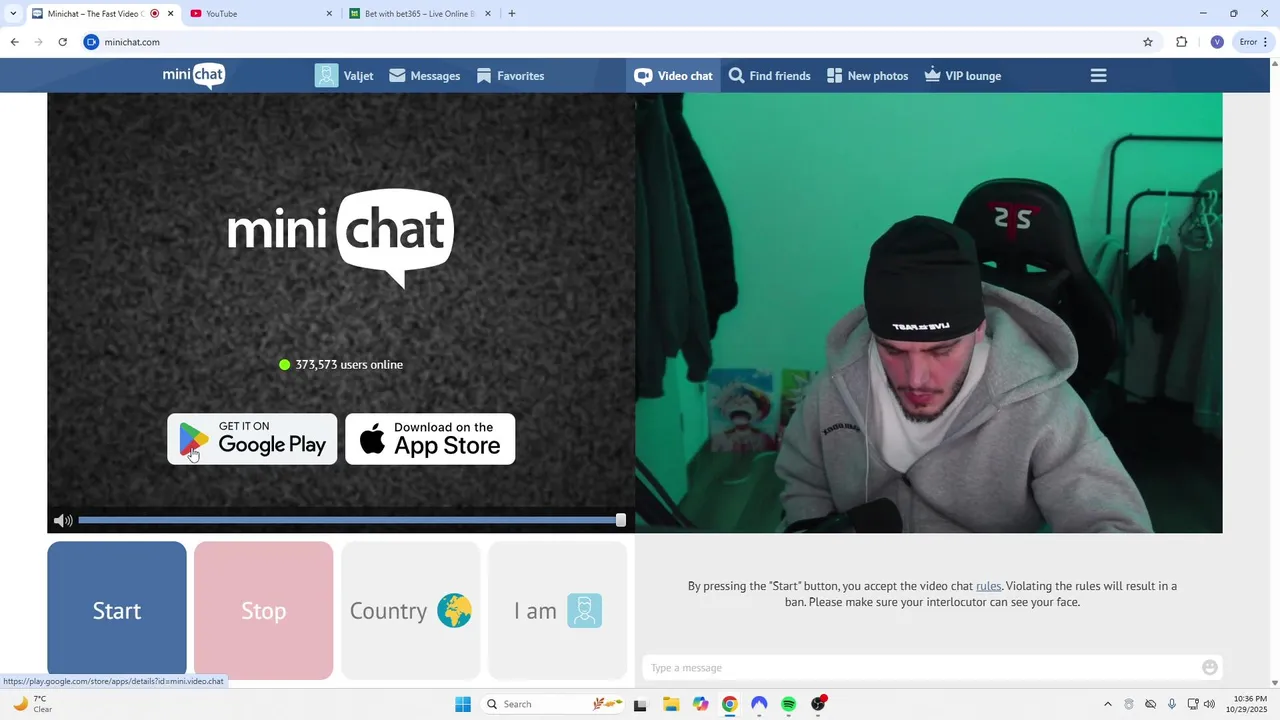Open the Chrome profile avatar
Viewport: 1280px width, 720px height.
[x=1216, y=42]
